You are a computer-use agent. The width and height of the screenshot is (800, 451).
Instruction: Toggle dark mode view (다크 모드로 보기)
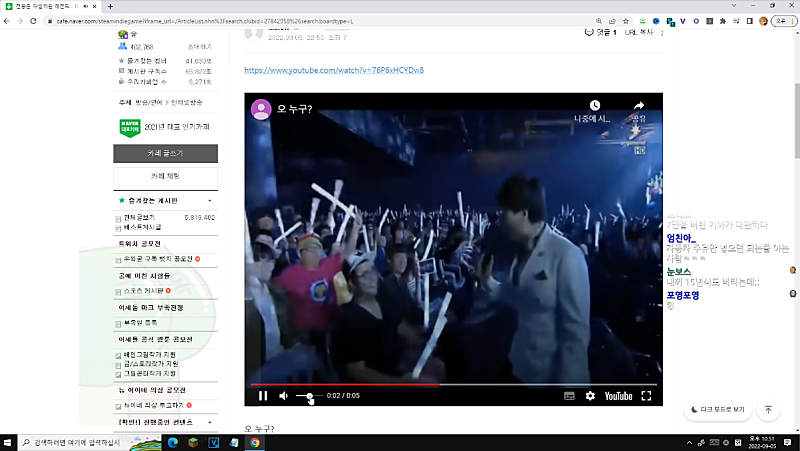pyautogui.click(x=717, y=410)
